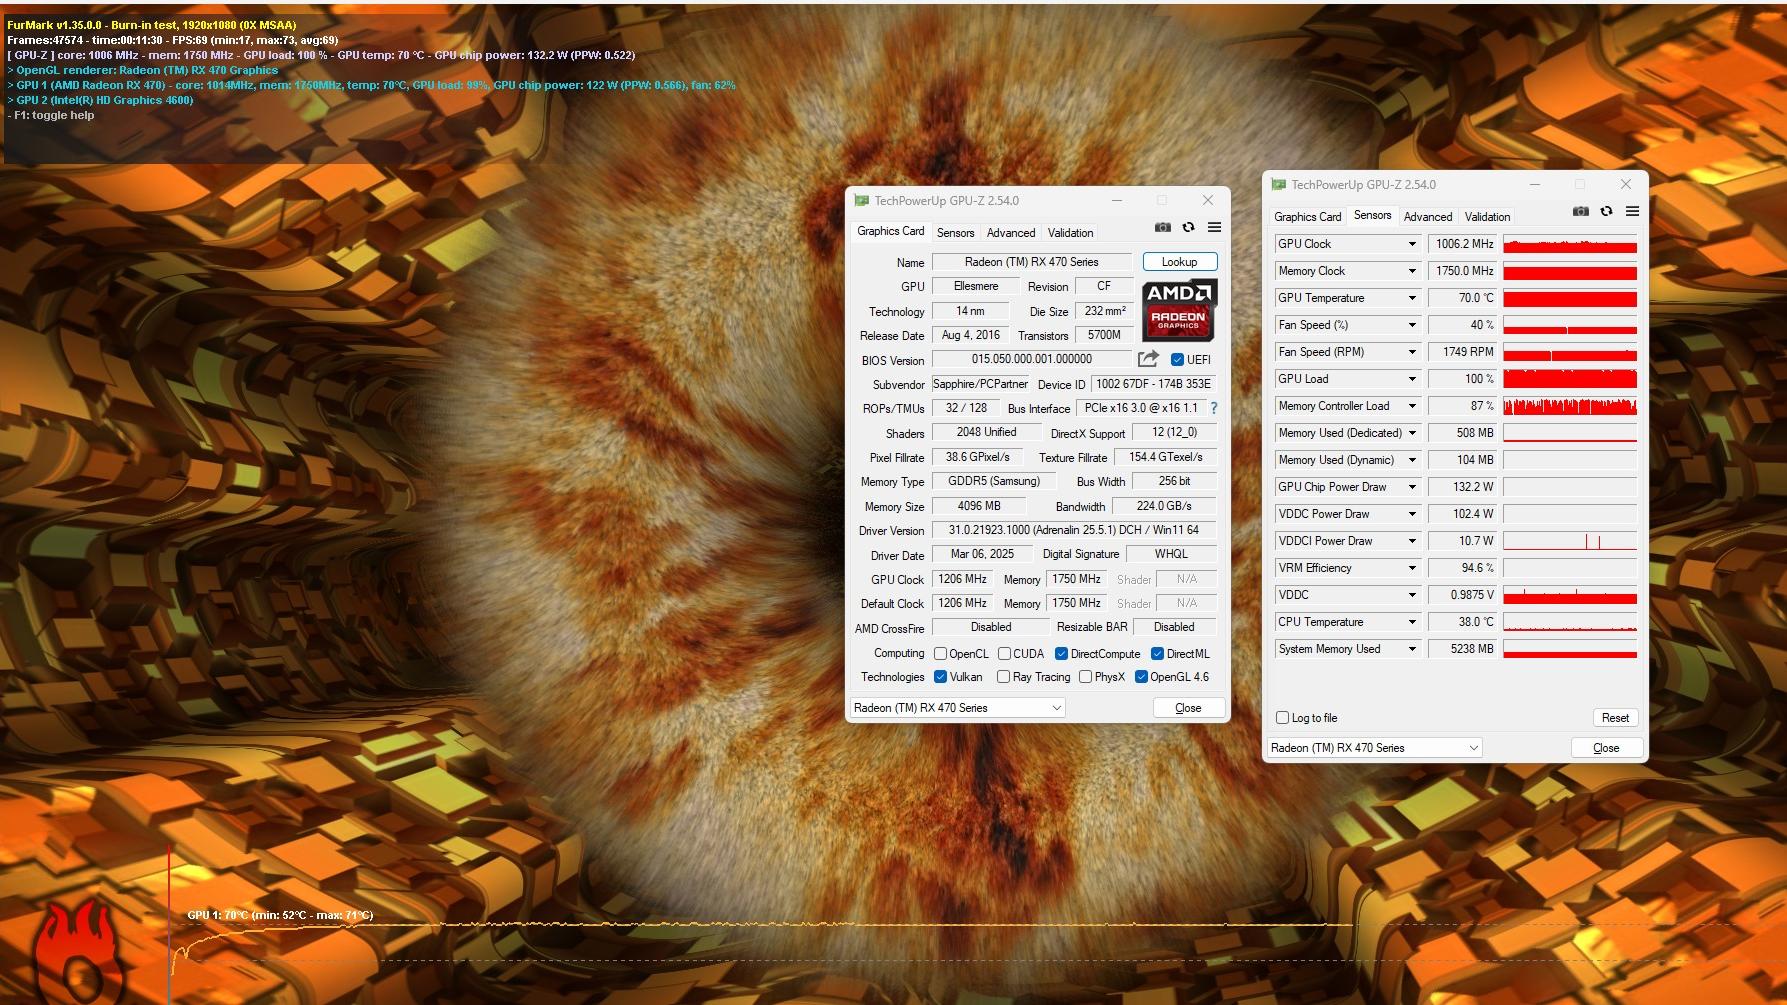This screenshot has width=1787, height=1005.
Task: Toggle the OpenCL checkbox
Action: pos(940,654)
